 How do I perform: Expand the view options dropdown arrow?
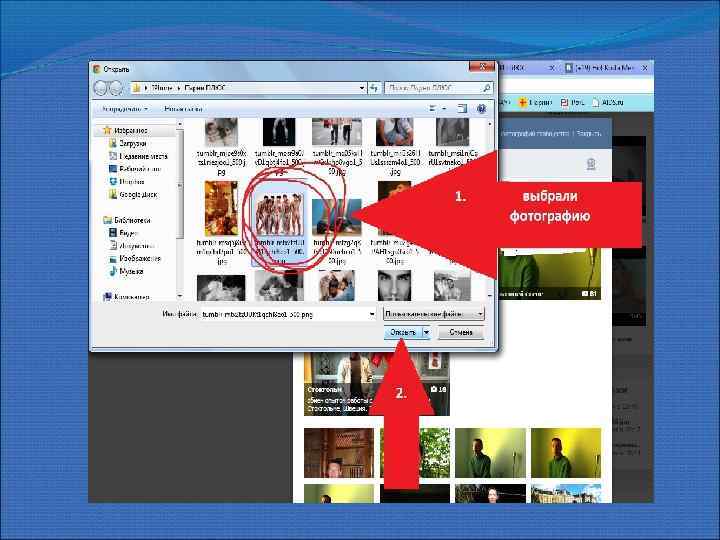pyautogui.click(x=444, y=109)
